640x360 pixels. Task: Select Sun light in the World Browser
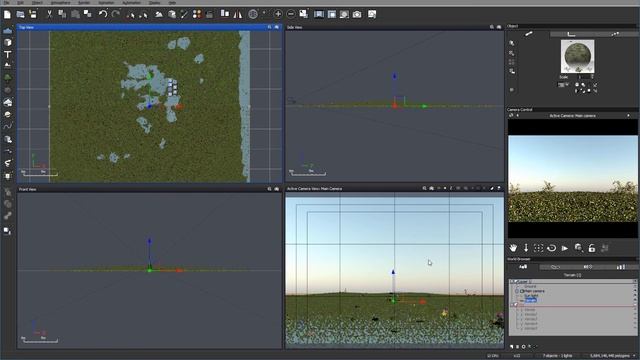531,296
